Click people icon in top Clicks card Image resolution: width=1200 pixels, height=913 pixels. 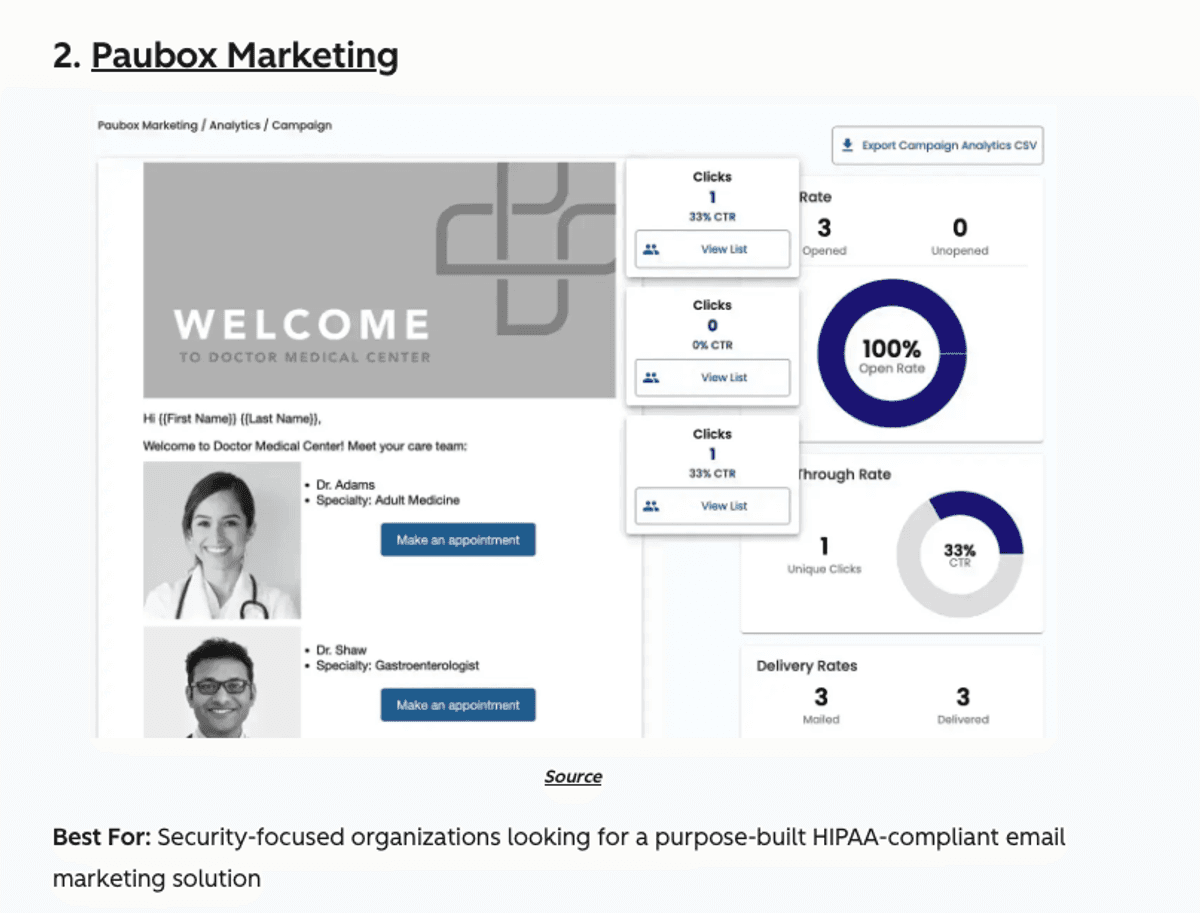[x=651, y=249]
